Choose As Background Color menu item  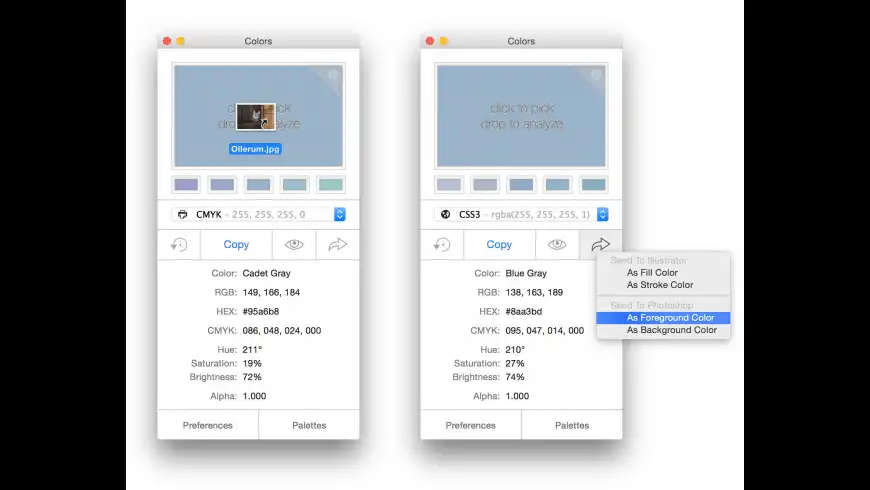tap(663, 330)
